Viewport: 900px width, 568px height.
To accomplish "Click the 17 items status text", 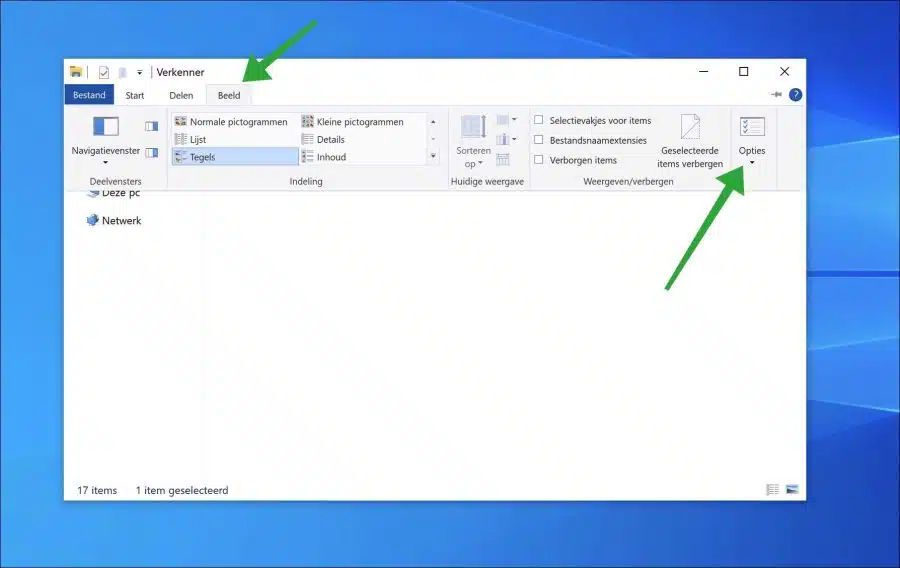I will [97, 491].
